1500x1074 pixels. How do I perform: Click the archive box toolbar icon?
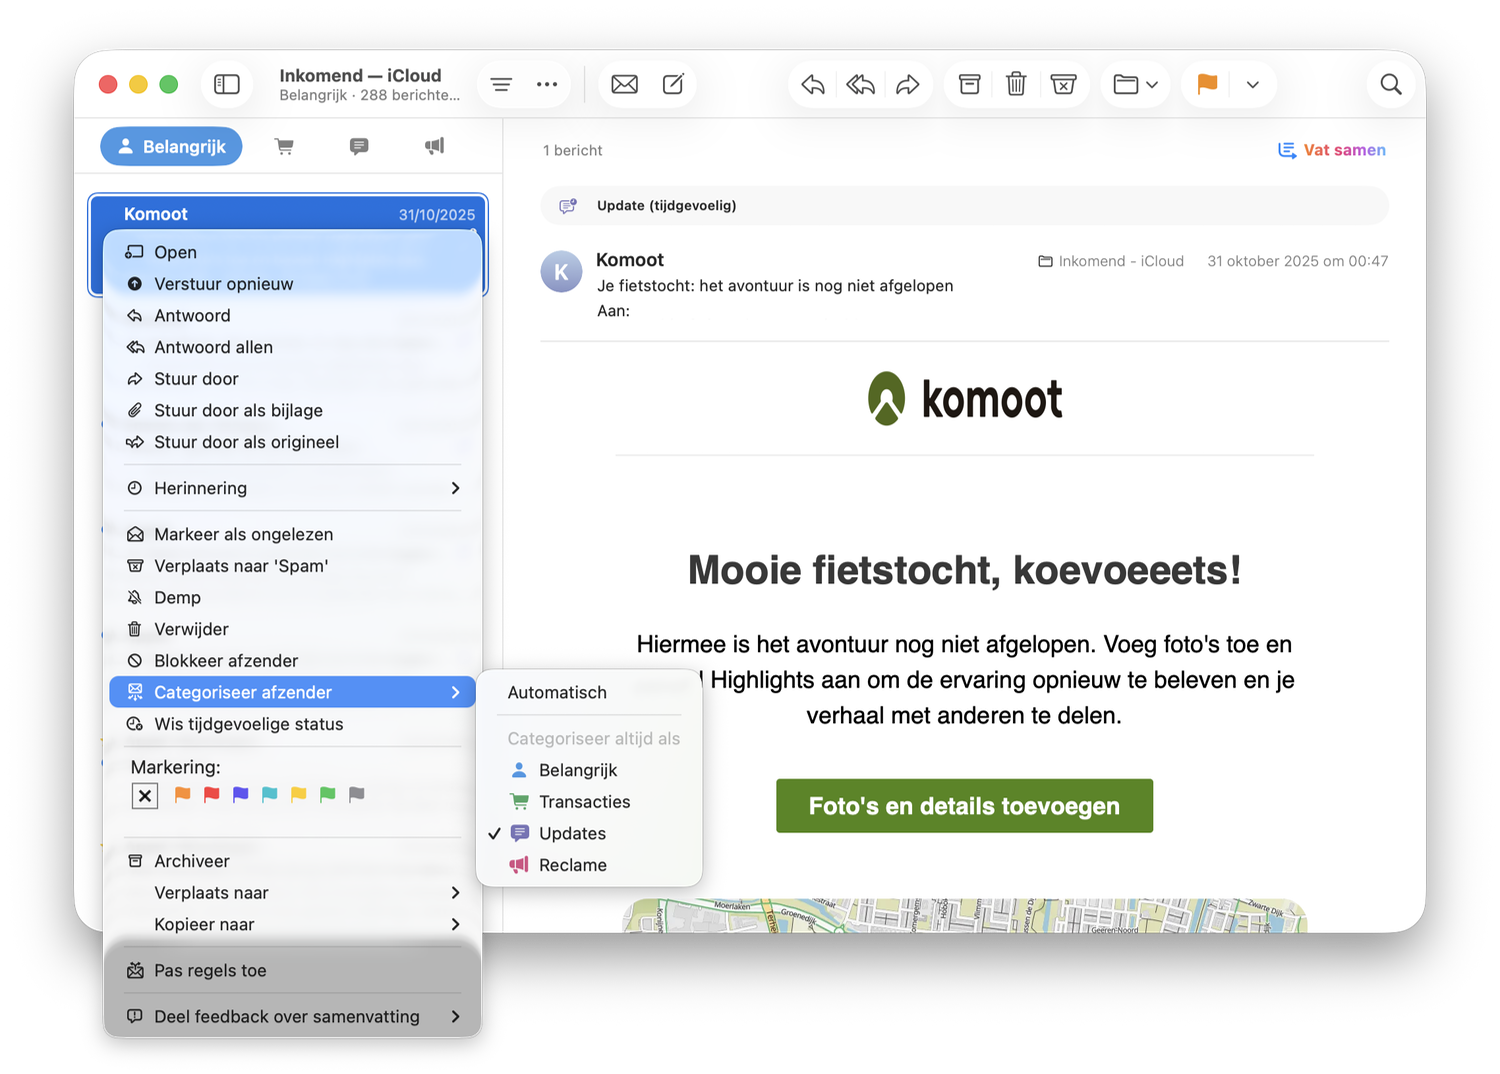click(969, 85)
